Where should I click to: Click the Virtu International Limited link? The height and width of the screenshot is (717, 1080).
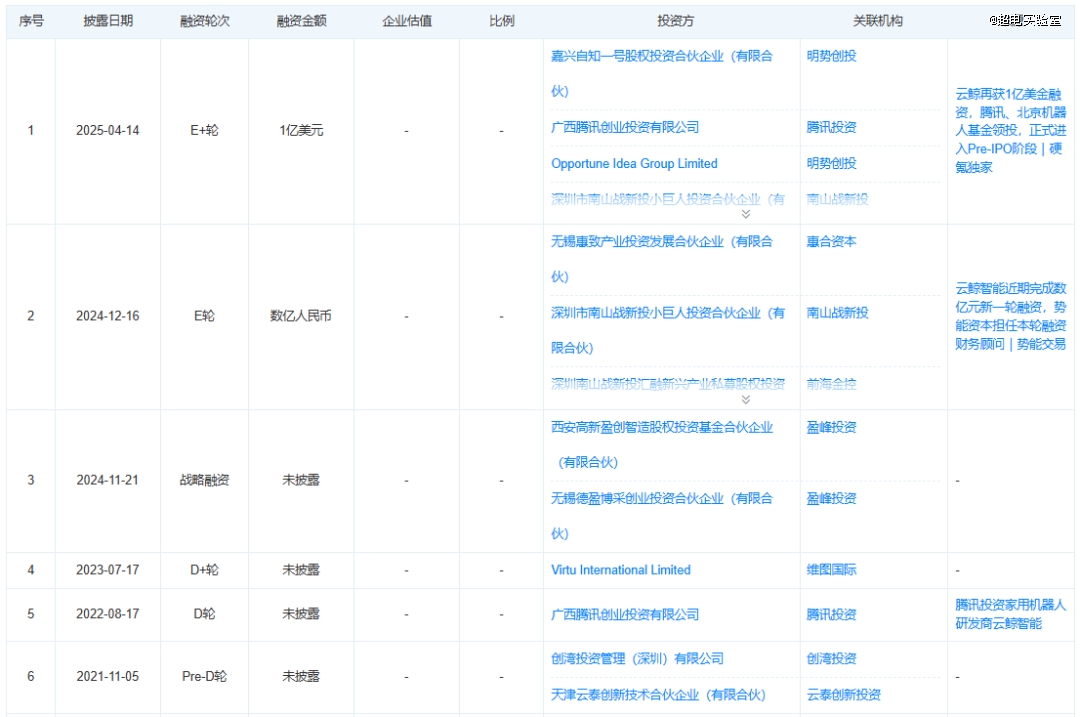click(x=620, y=570)
